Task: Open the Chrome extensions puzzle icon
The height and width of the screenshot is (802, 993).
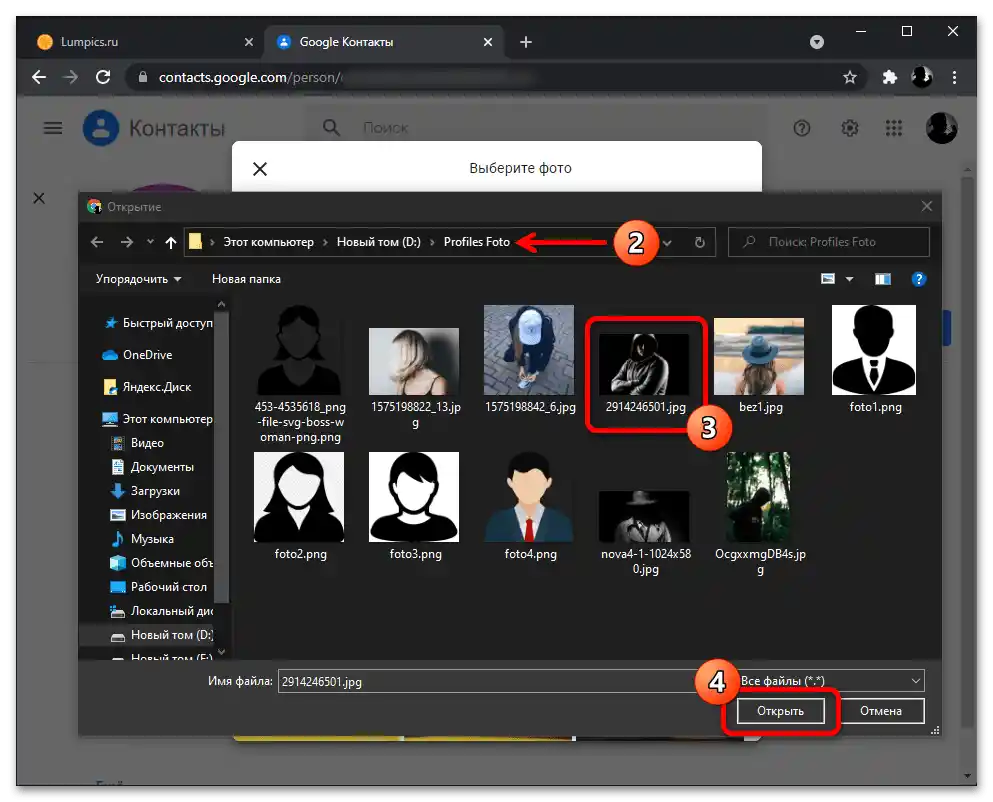Action: [x=890, y=77]
